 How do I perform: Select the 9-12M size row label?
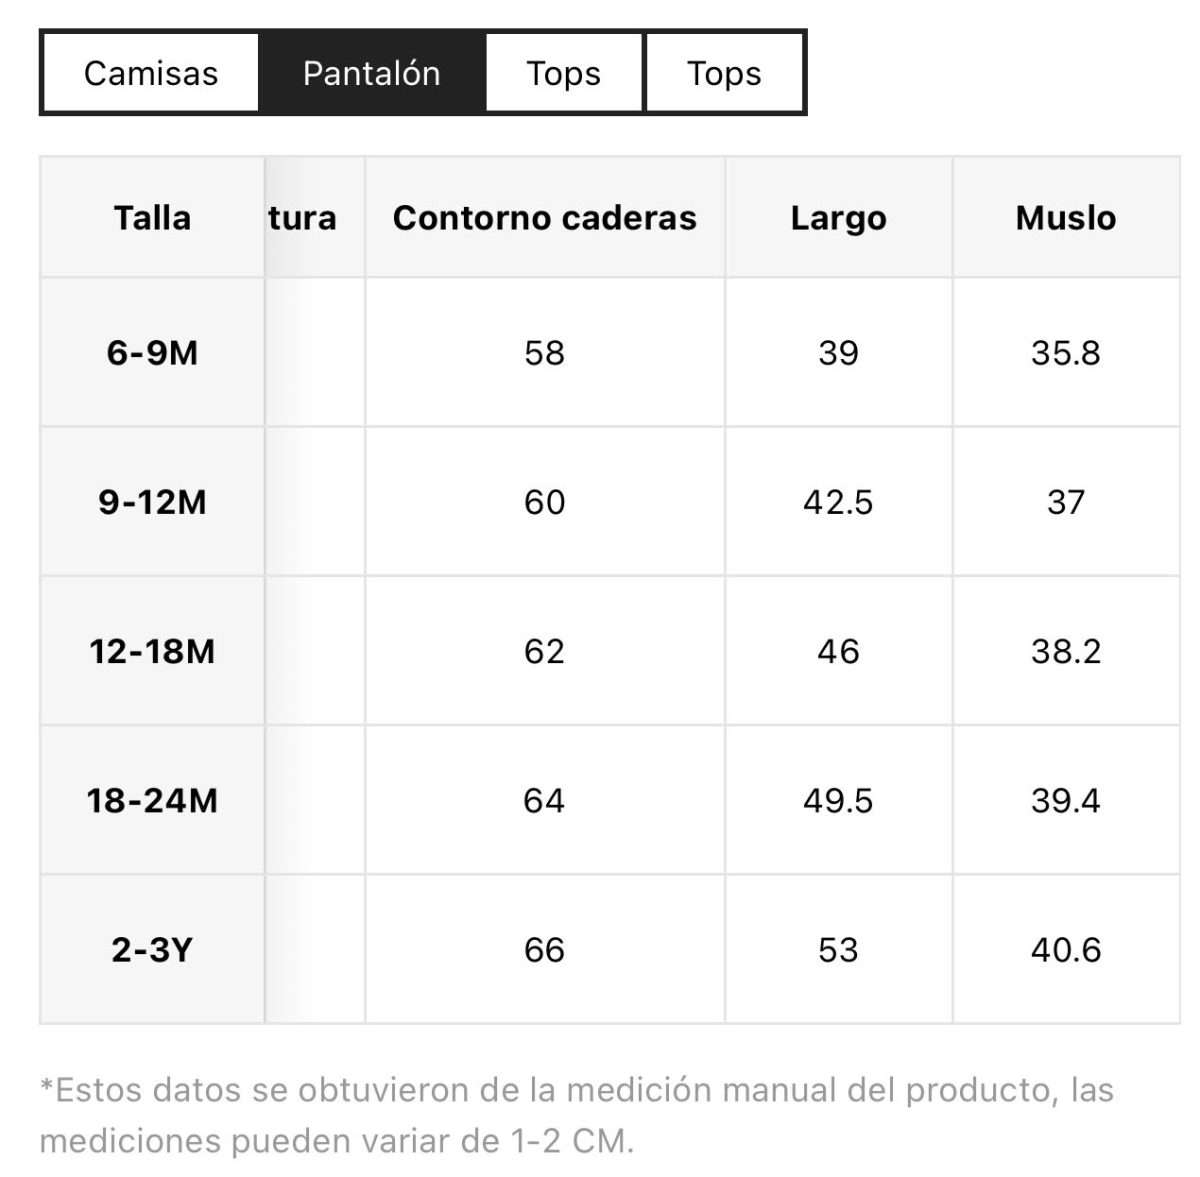[152, 501]
